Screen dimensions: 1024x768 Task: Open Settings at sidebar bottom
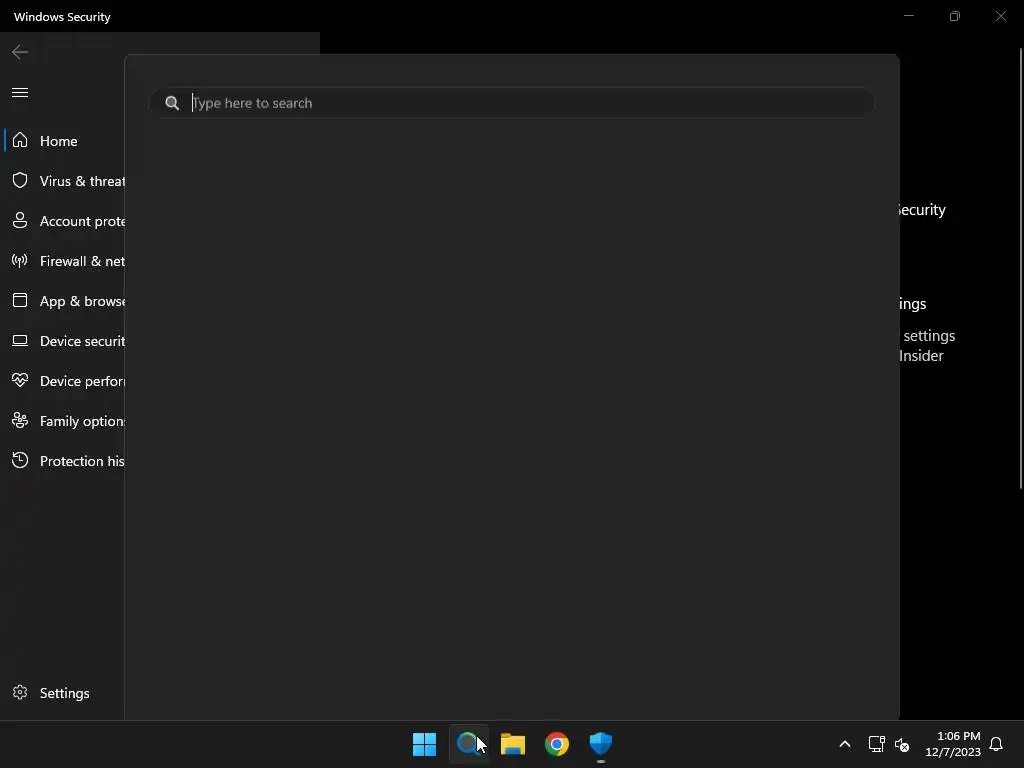pos(64,692)
